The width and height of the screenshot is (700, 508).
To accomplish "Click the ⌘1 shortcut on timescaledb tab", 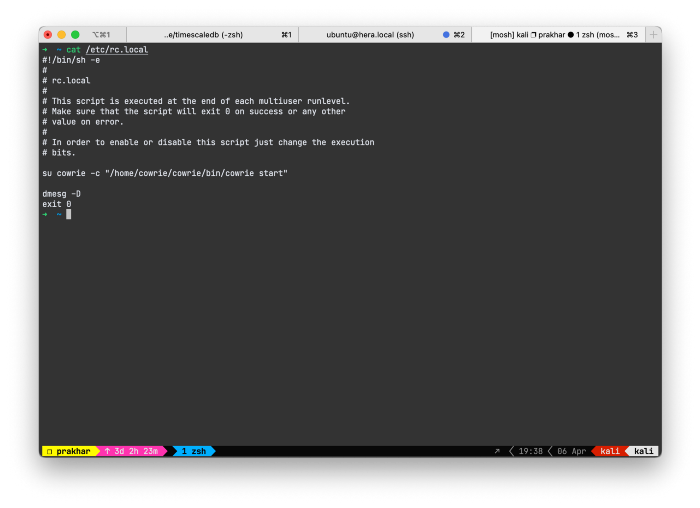I will [x=287, y=35].
